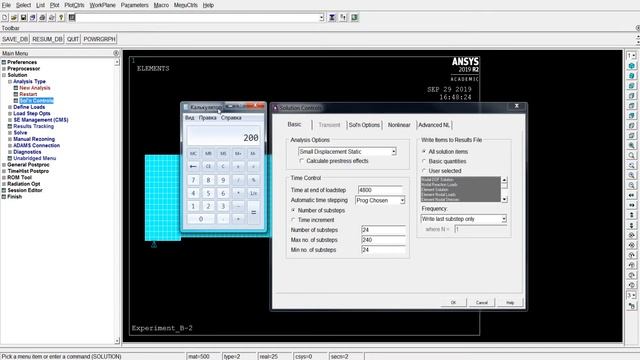Enable Calculate prestress effects checkbox
Viewport: 640px width, 360px height.
[x=302, y=161]
